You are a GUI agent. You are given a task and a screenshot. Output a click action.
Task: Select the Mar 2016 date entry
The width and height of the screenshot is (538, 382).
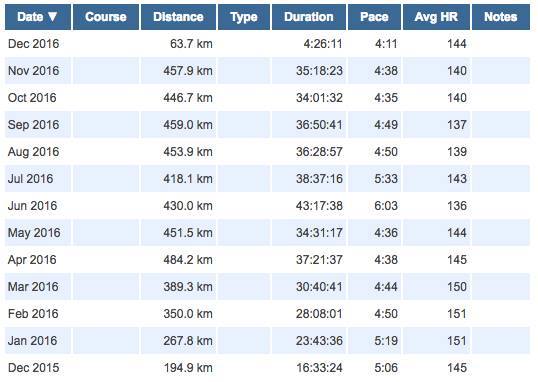coord(33,287)
